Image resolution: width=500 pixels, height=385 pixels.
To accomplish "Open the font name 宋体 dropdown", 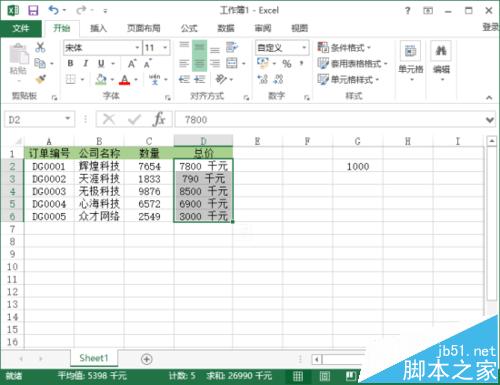I will pyautogui.click(x=137, y=48).
